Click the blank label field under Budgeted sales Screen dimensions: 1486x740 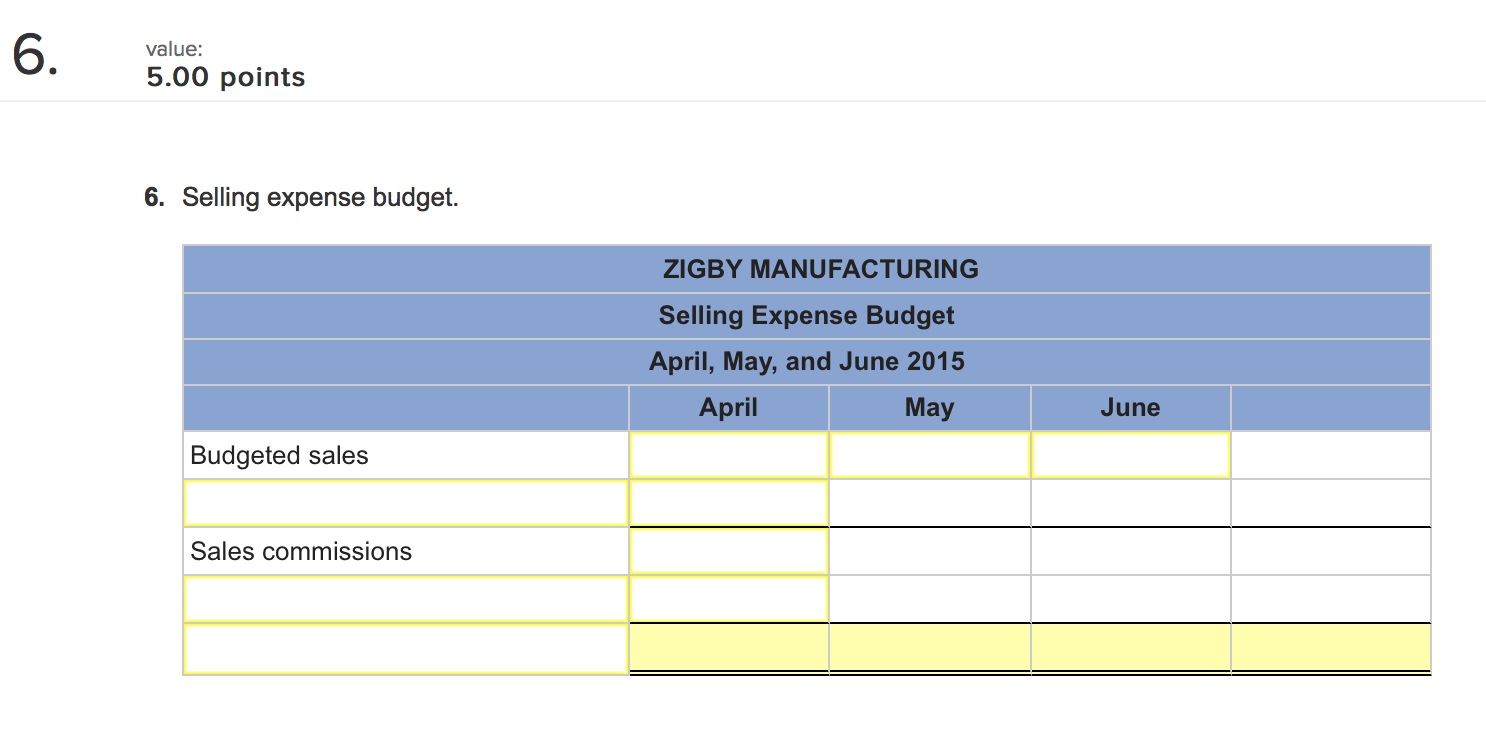(x=405, y=503)
